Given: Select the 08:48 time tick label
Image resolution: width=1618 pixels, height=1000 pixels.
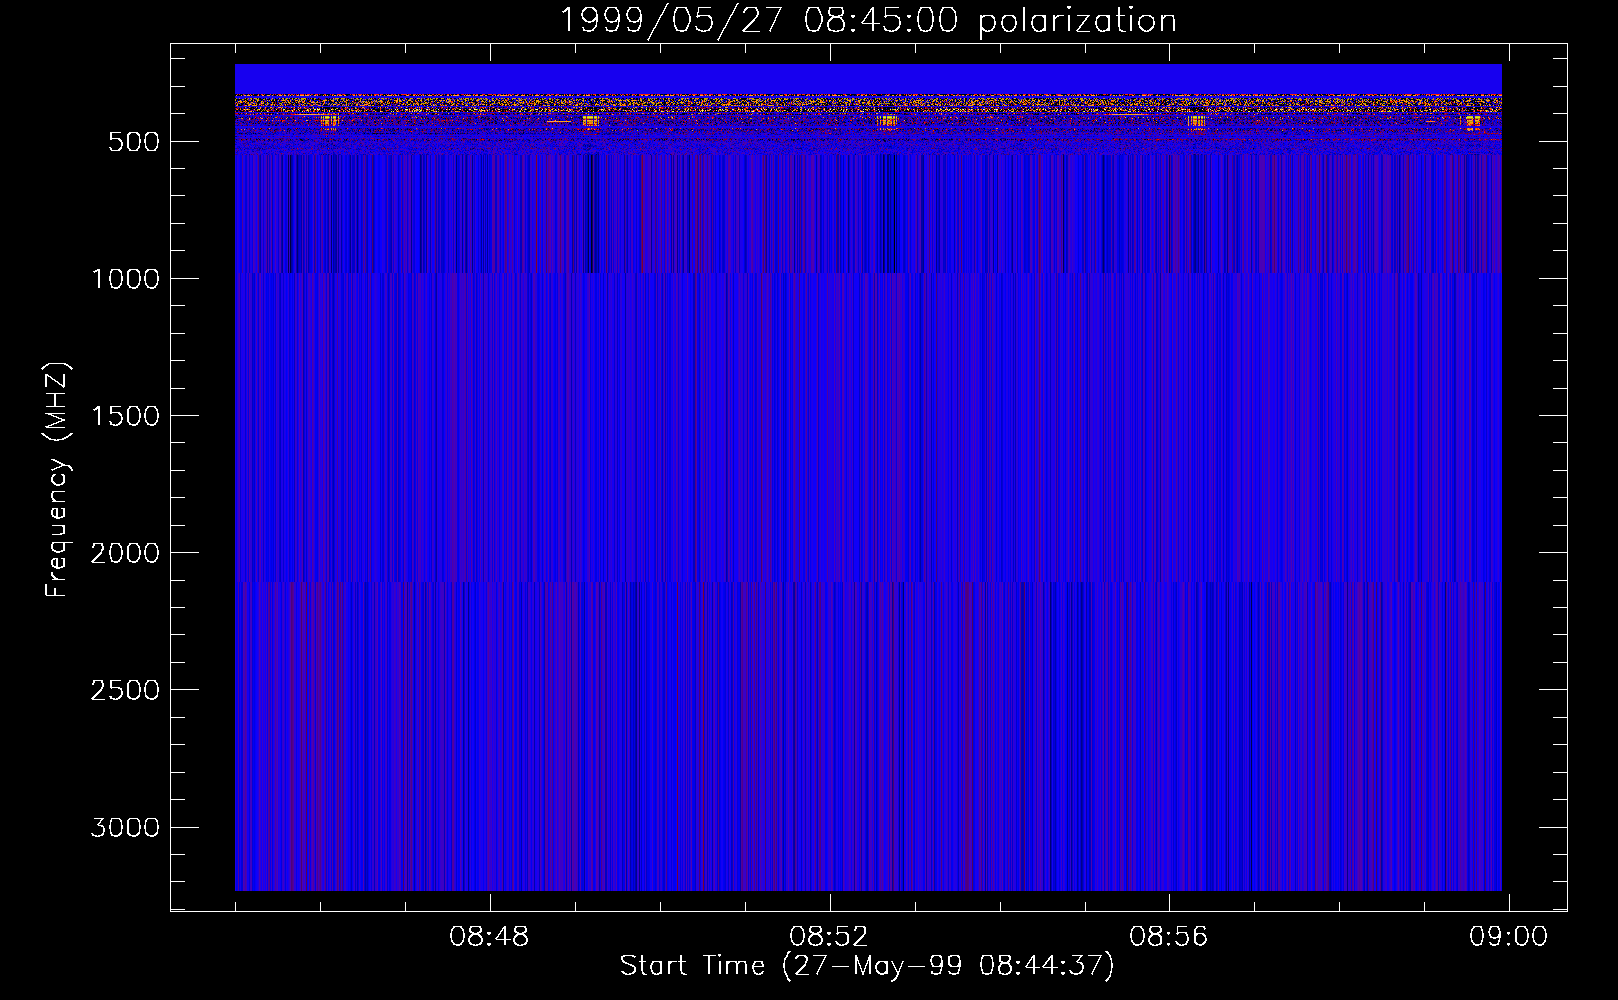Looking at the screenshot, I should pyautogui.click(x=489, y=937).
